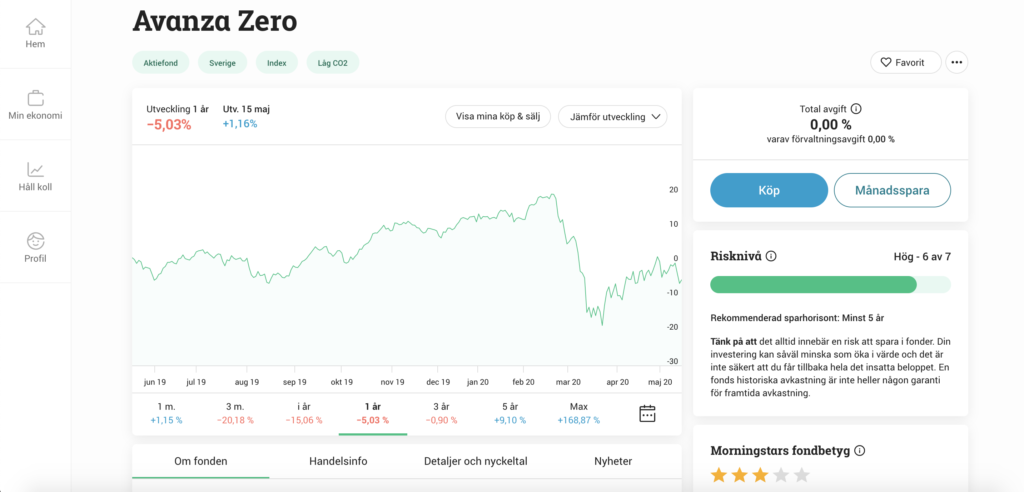1024x492 pixels.
Task: Click the fifth grey rating star
Action: tap(801, 475)
